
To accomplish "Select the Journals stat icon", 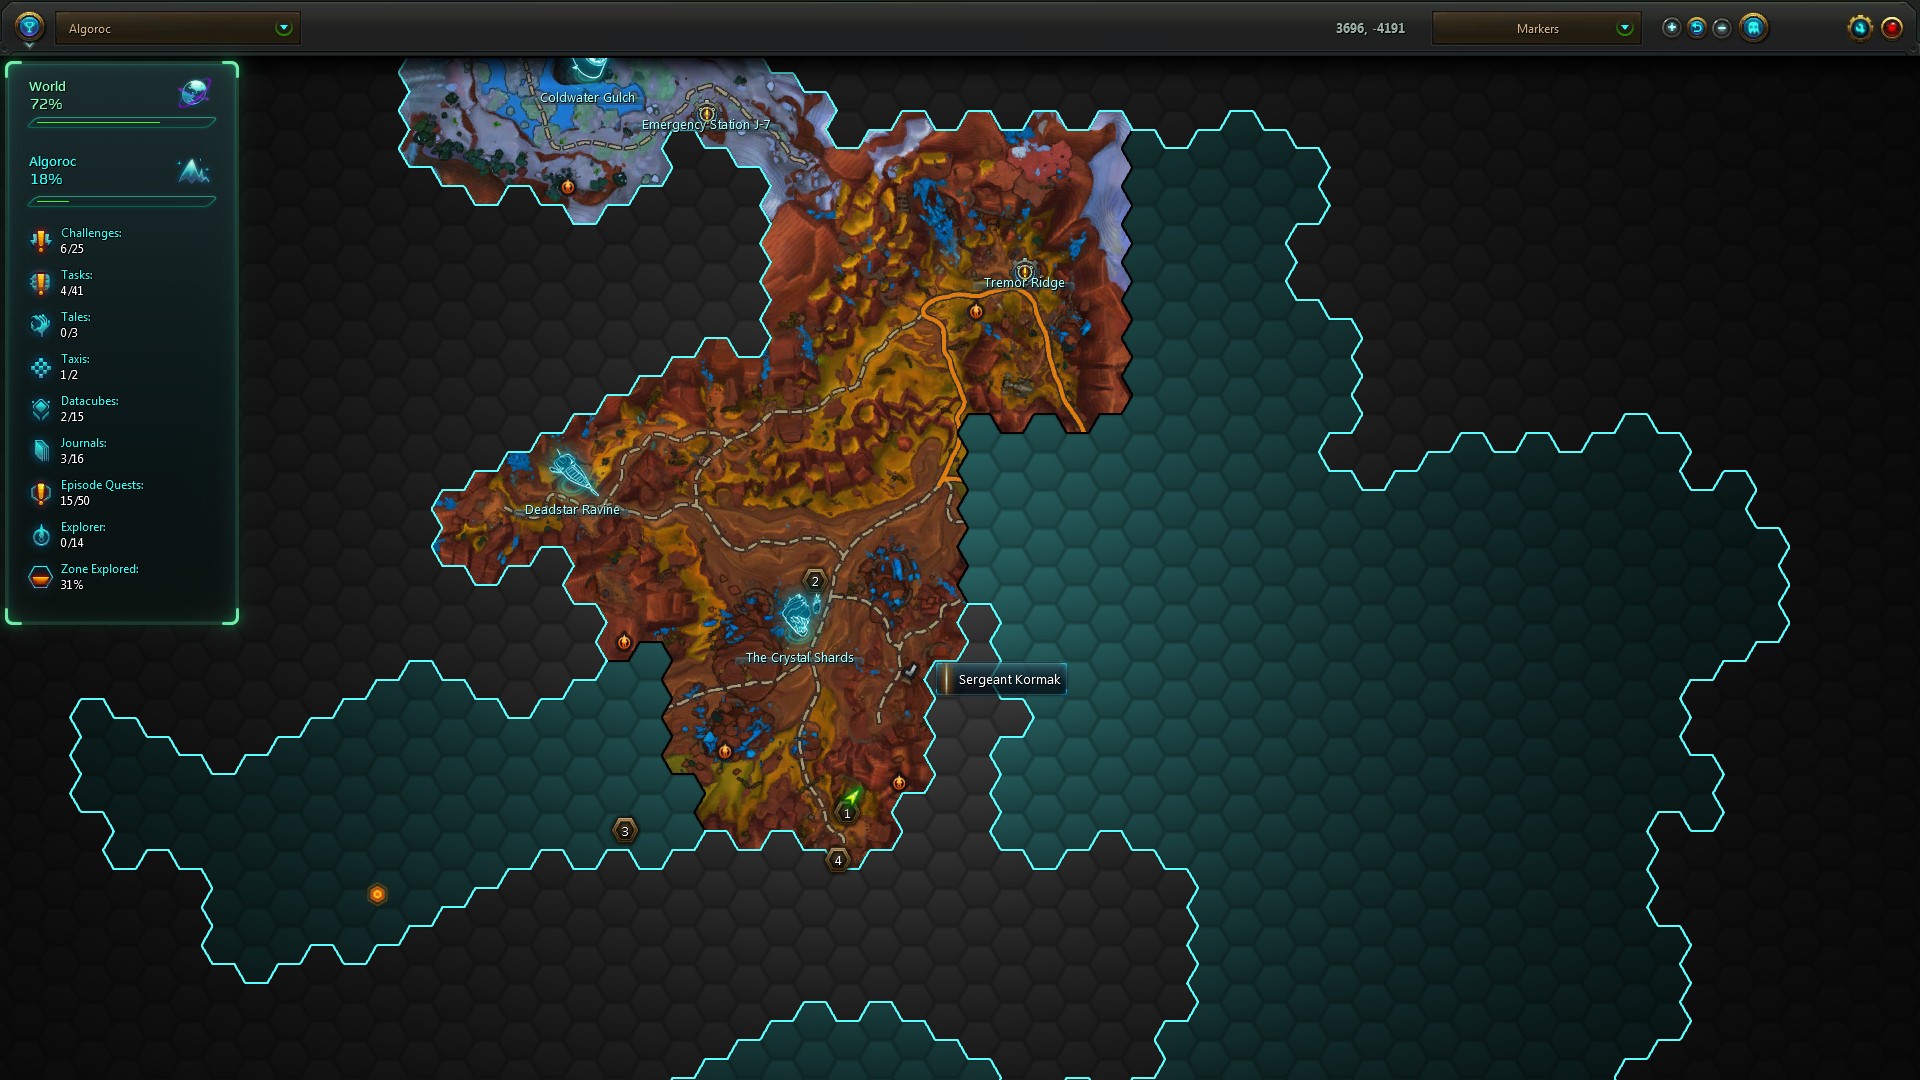I will (x=40, y=451).
